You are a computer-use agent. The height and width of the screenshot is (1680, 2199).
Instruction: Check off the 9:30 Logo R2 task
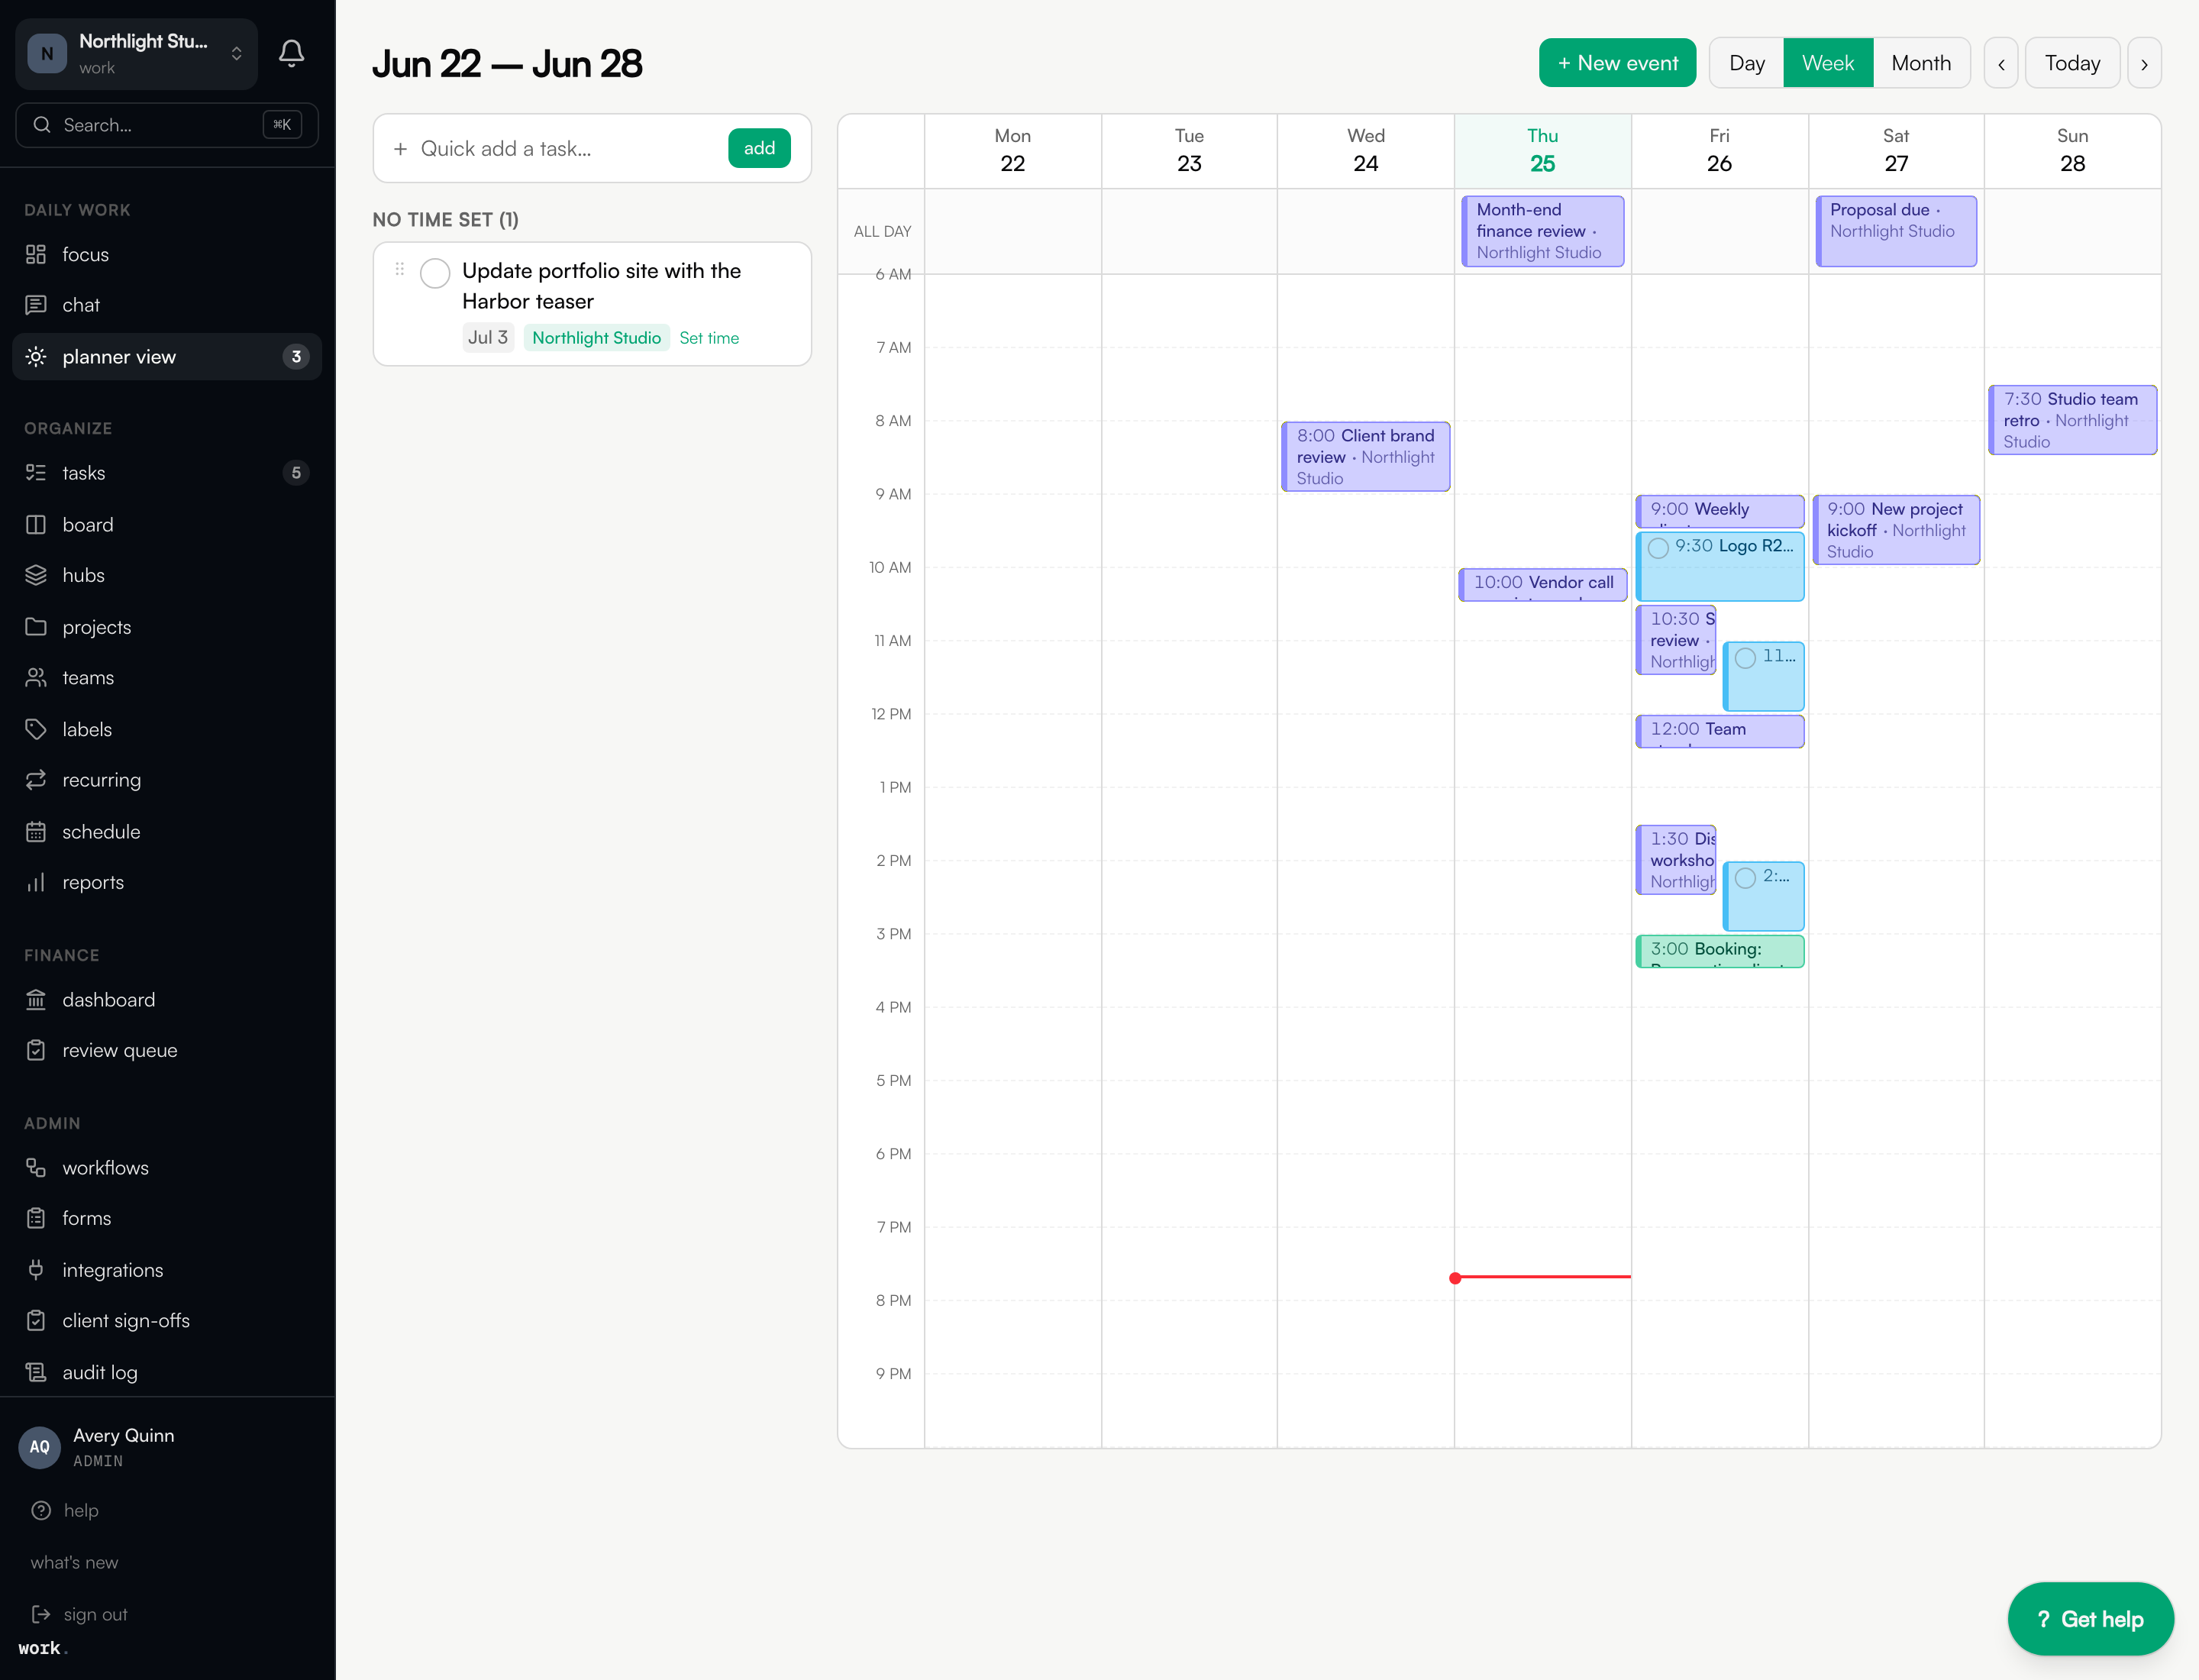[1658, 548]
